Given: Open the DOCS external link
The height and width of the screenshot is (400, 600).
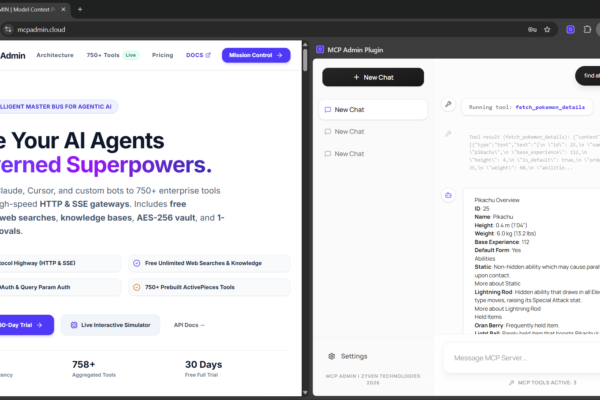Looking at the screenshot, I should point(198,55).
